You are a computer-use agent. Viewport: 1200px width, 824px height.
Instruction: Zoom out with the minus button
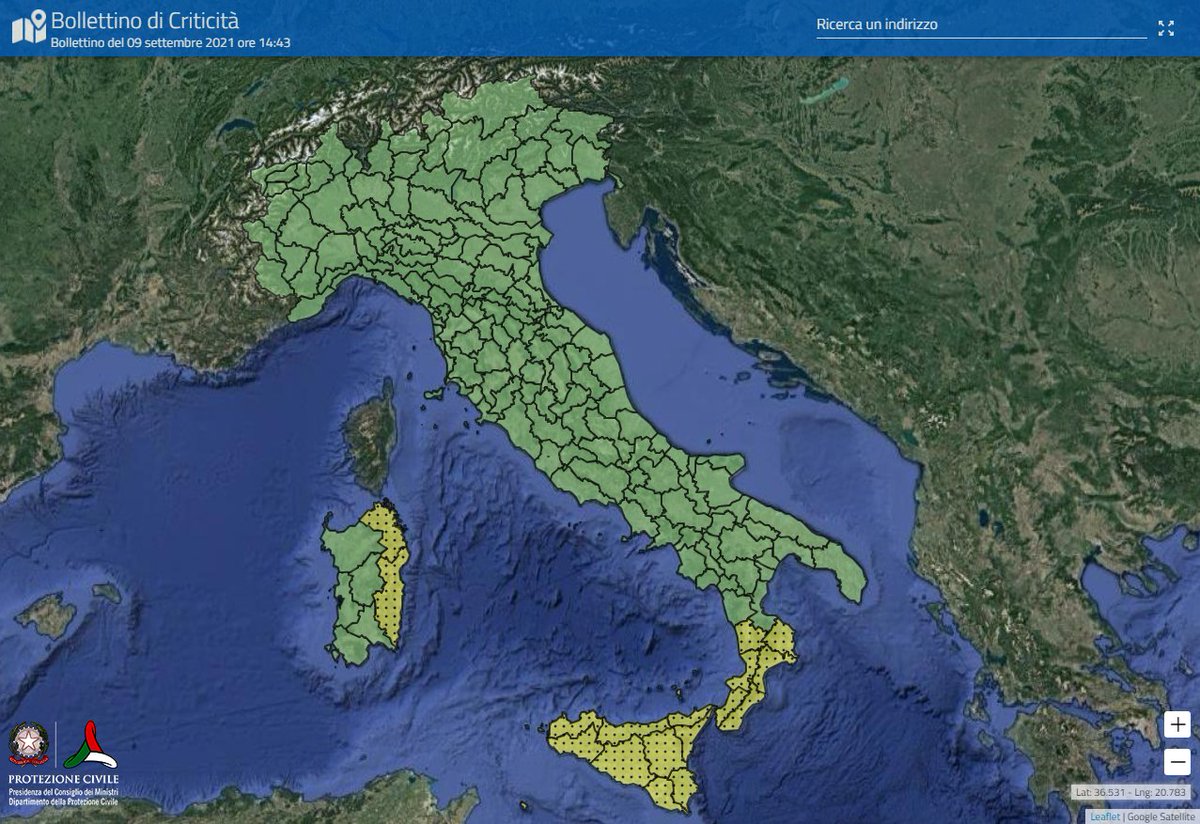click(1178, 761)
